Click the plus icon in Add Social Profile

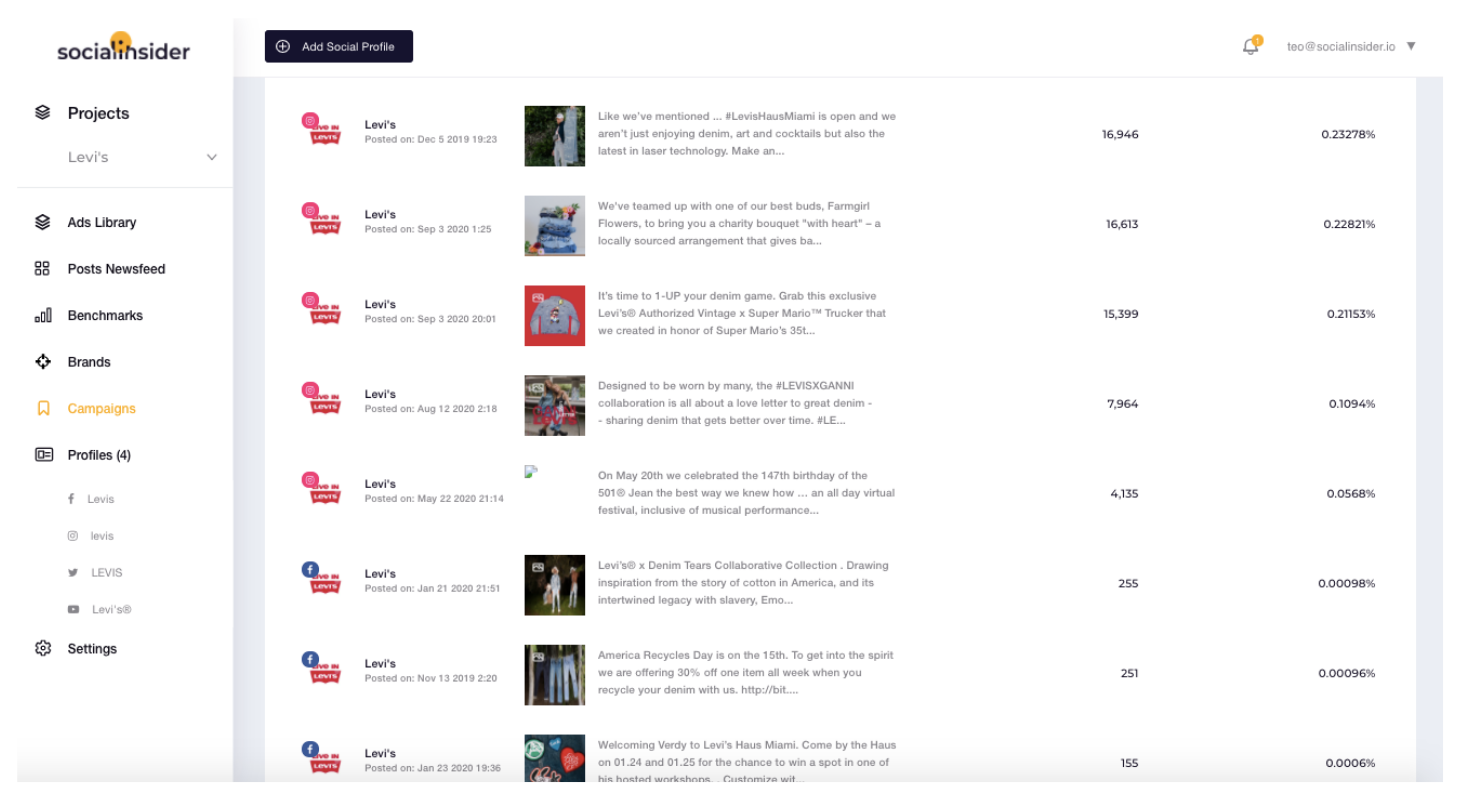pyautogui.click(x=283, y=46)
